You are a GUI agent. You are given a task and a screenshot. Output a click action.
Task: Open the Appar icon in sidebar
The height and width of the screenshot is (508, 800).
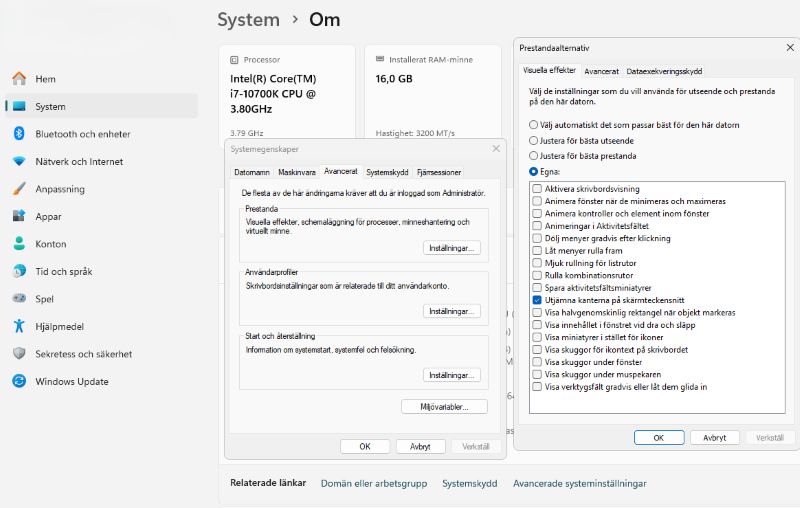(19, 216)
